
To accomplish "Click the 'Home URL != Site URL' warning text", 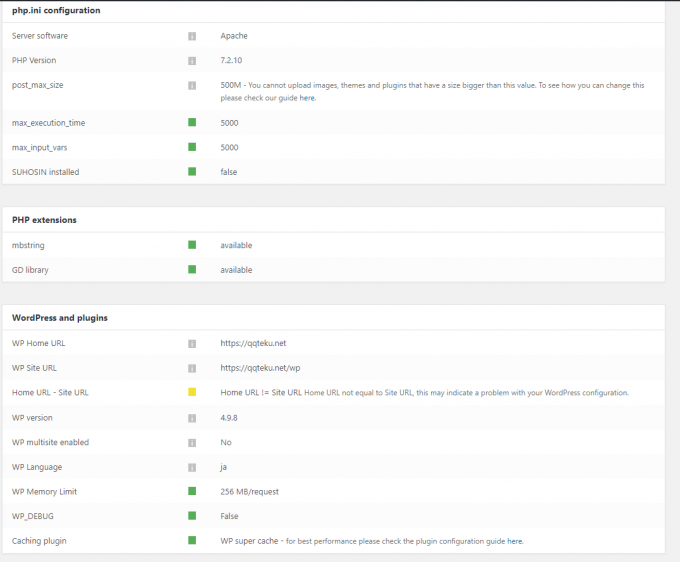I will (x=261, y=392).
